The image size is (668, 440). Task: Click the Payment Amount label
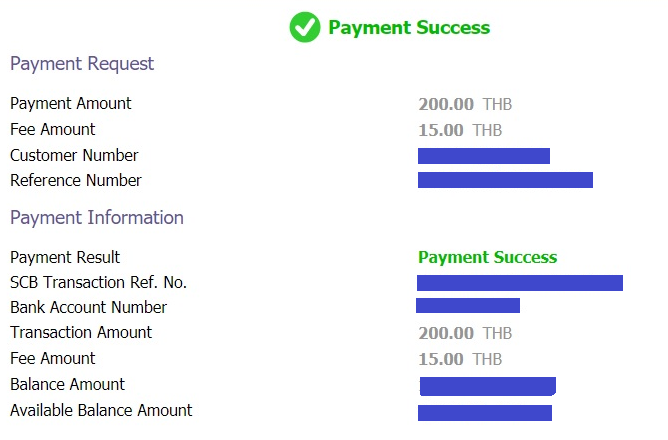[71, 104]
